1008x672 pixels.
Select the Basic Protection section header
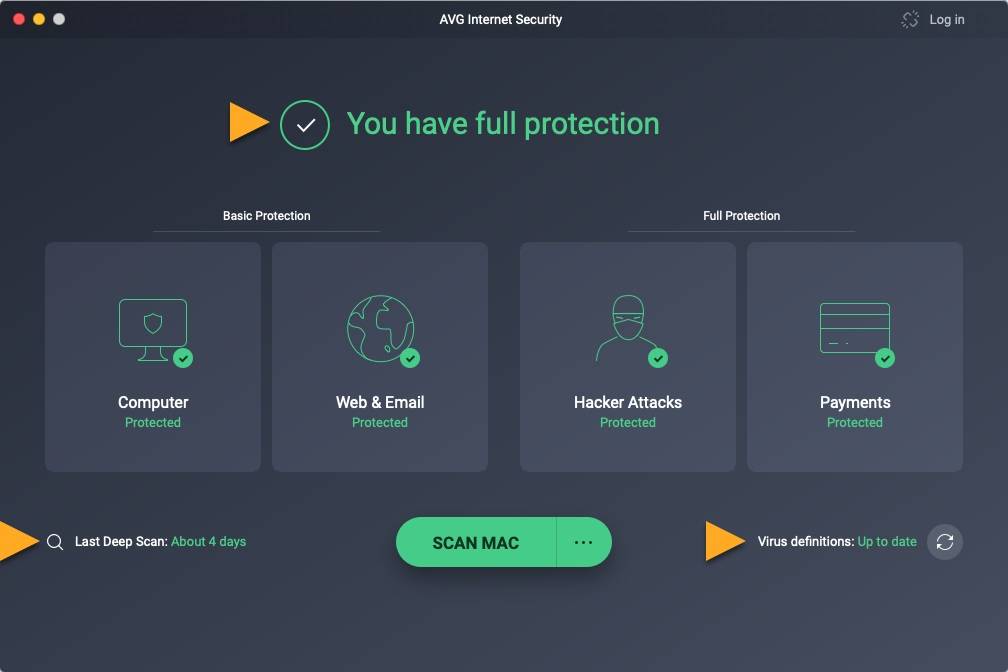(x=266, y=215)
